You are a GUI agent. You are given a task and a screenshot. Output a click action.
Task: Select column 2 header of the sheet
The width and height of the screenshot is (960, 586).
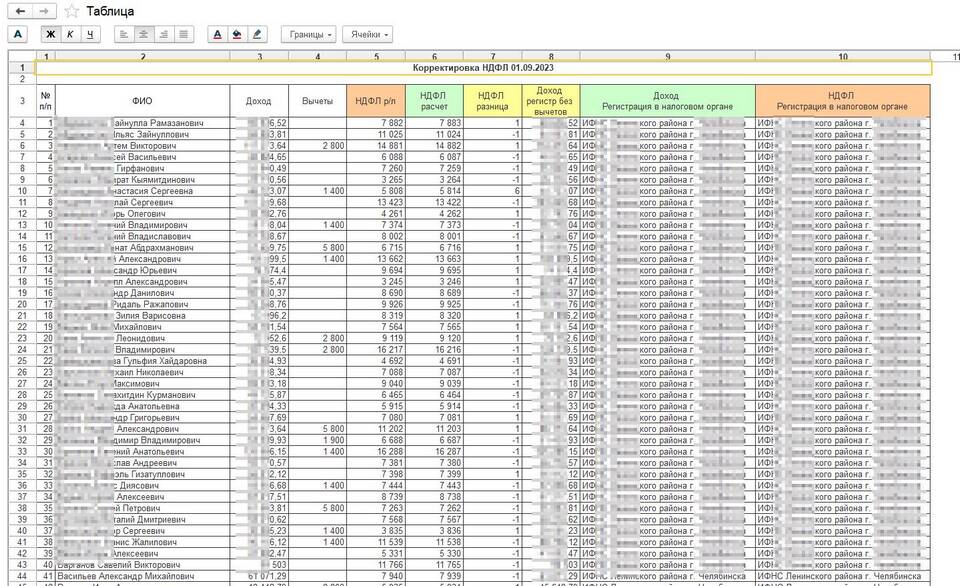[x=143, y=56]
